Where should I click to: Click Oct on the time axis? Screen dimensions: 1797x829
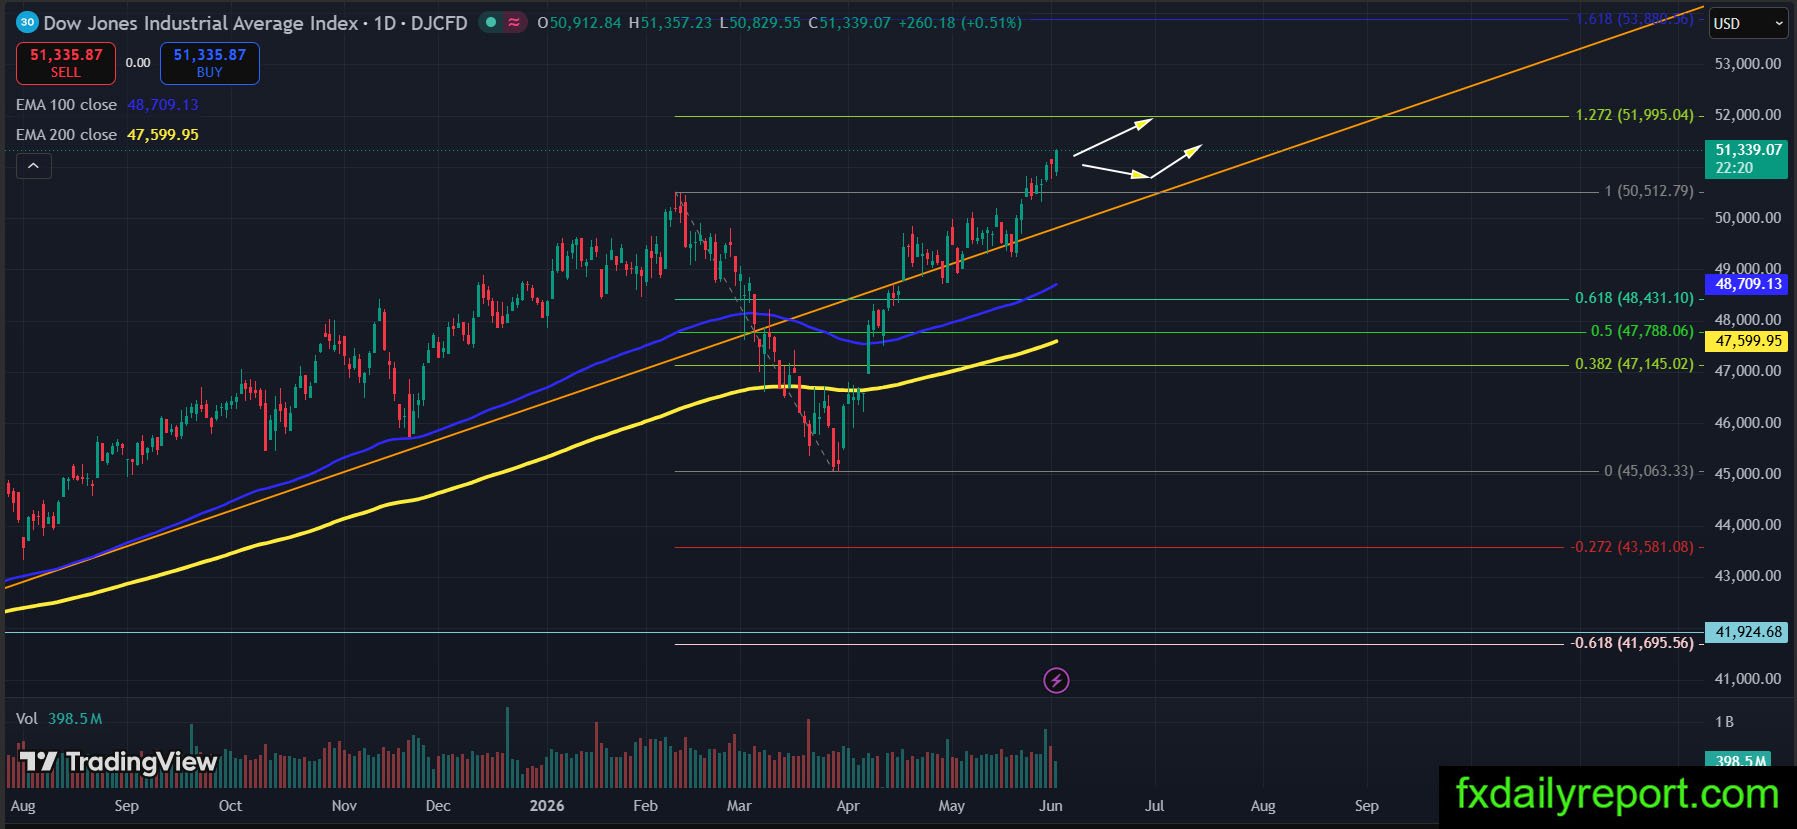230,806
